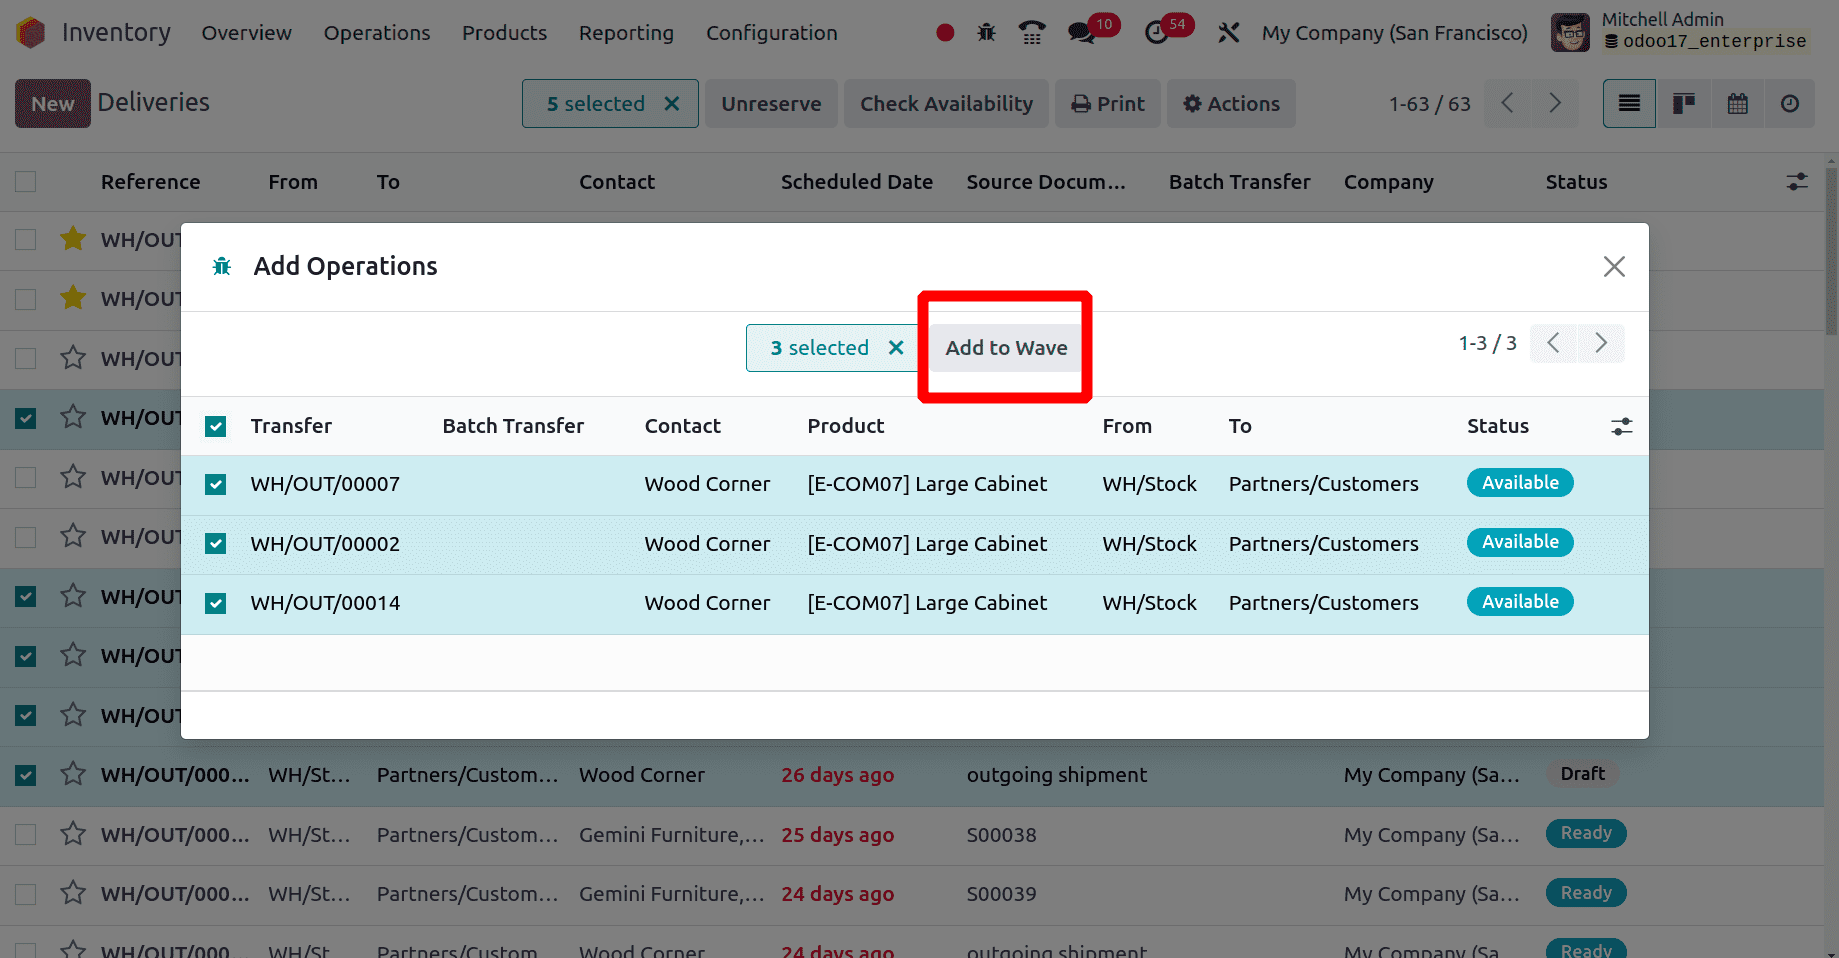Uncheck the WH/OUT/00014 transfer checkbox

[215, 604]
